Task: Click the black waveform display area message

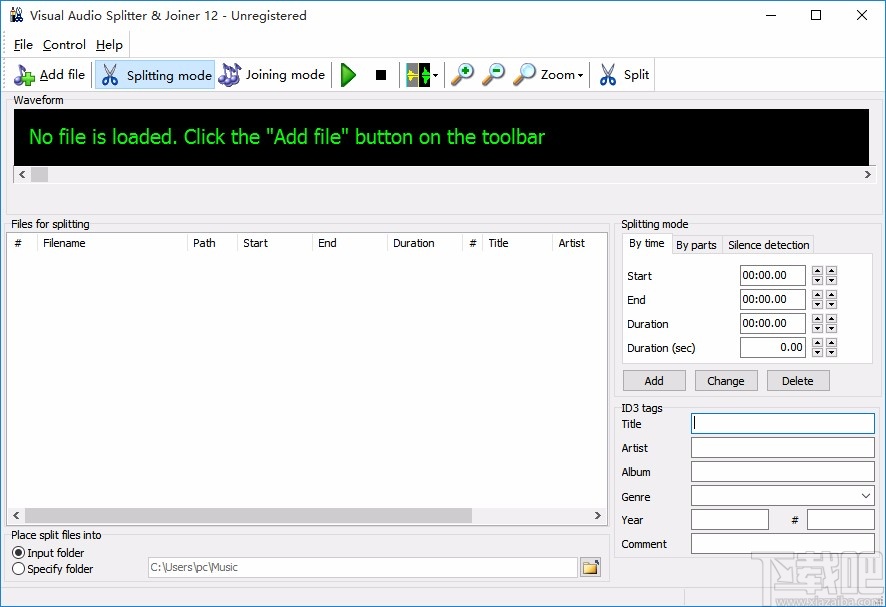Action: (286, 137)
